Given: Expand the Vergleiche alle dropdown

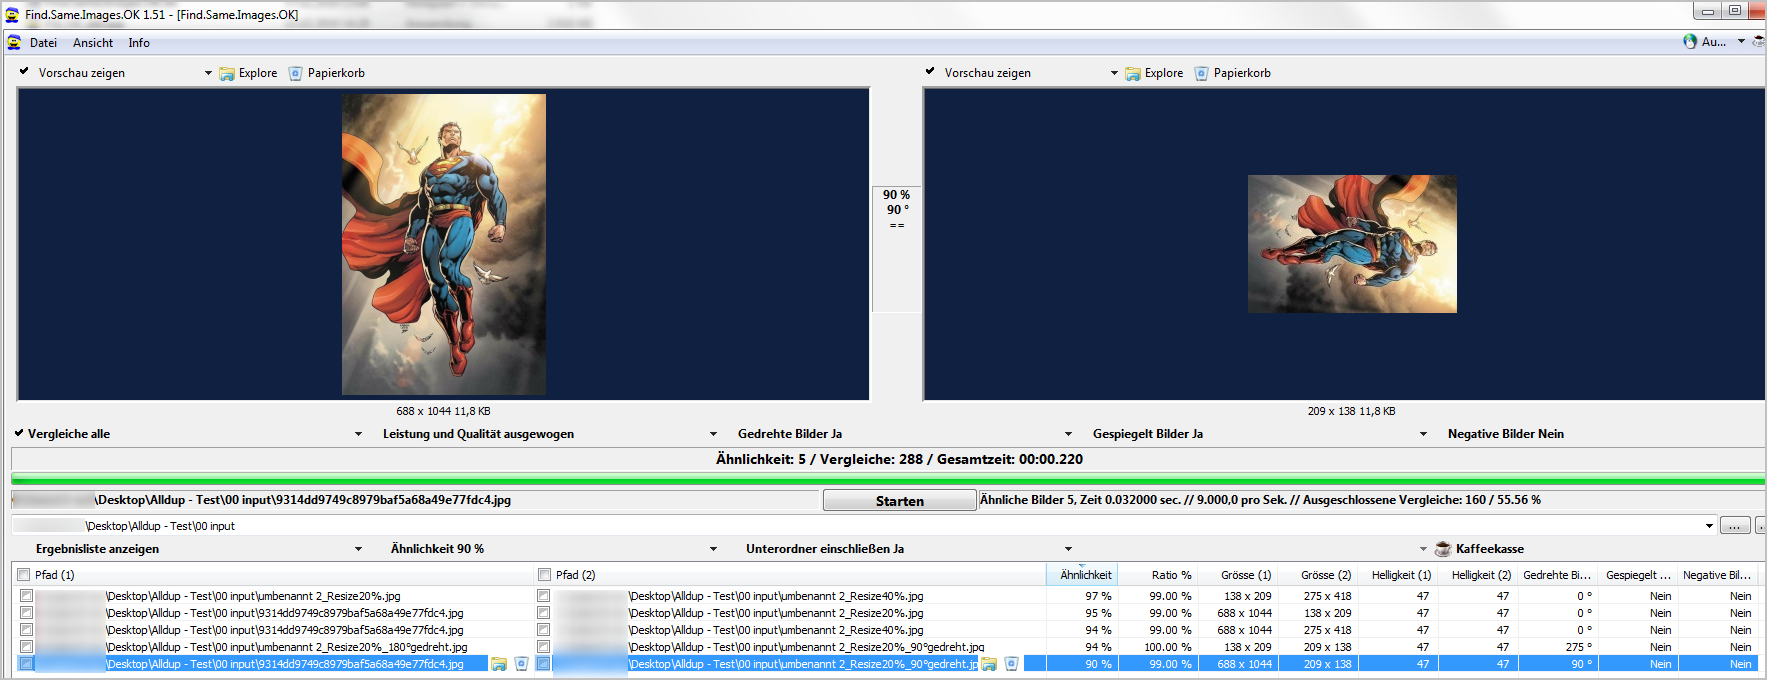Looking at the screenshot, I should click(x=358, y=434).
